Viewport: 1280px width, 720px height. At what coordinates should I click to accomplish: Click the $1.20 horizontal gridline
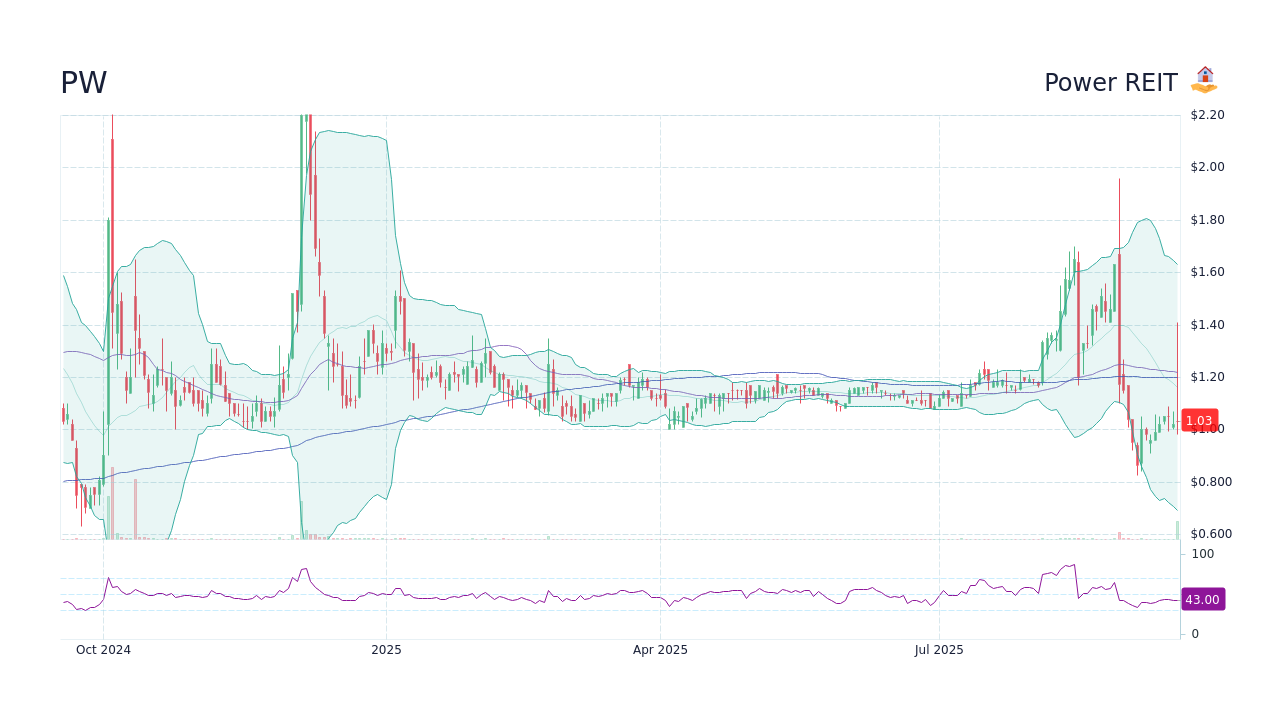click(x=600, y=377)
